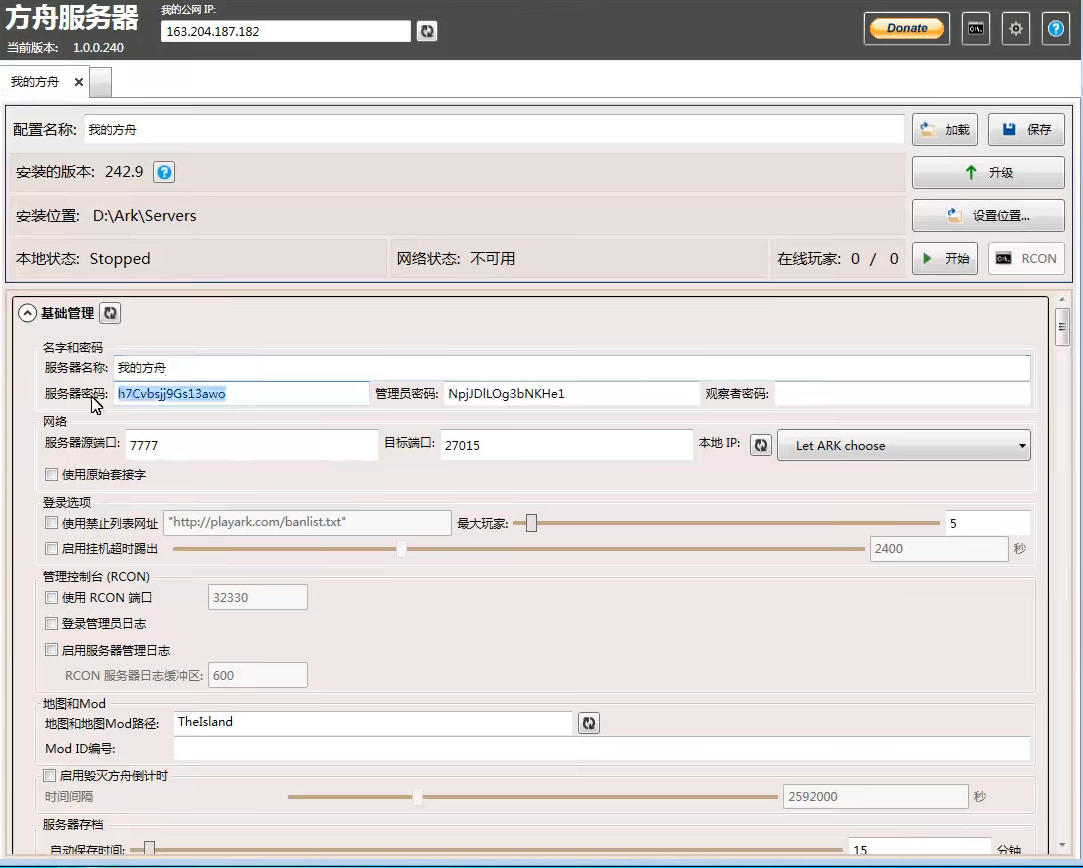Show installed version help info
The height and width of the screenshot is (868, 1083).
[x=164, y=172]
